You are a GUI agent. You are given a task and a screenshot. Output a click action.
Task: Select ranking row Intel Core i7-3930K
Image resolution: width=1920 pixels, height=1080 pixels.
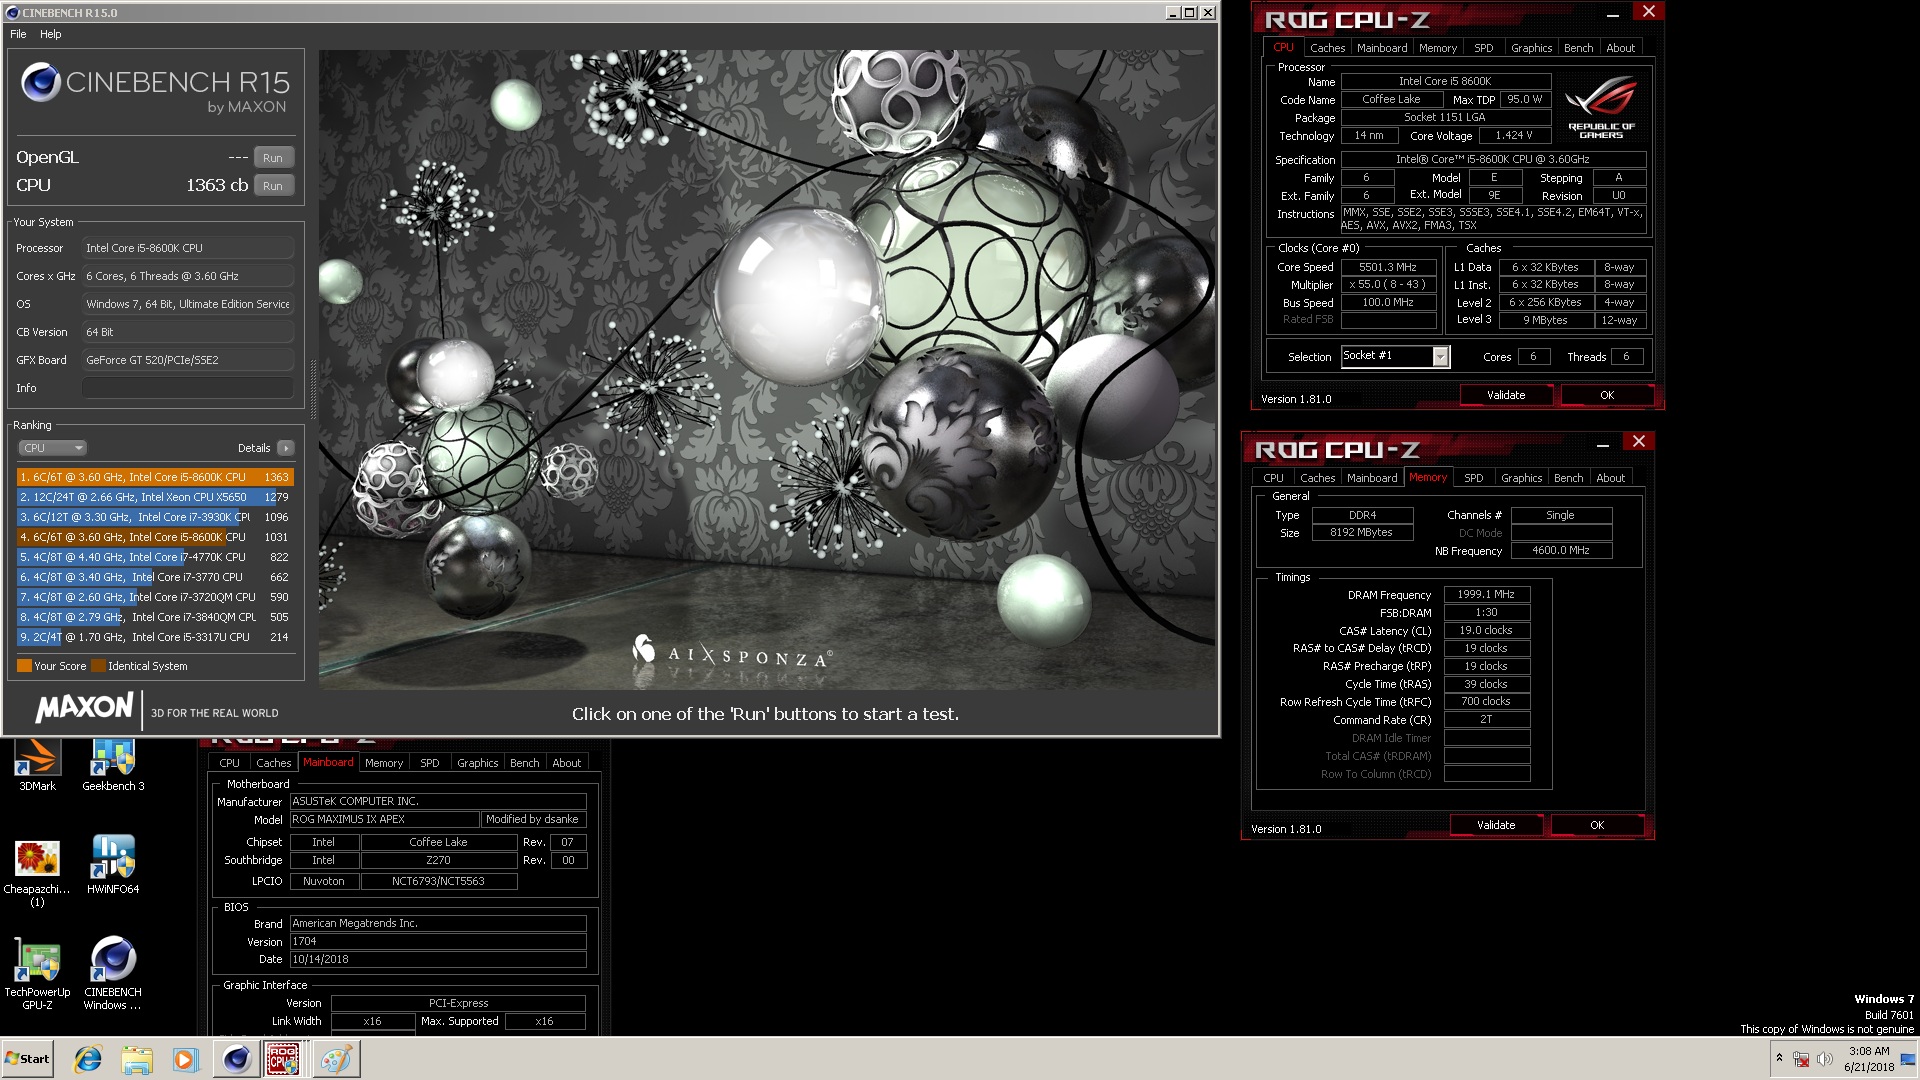[155, 517]
